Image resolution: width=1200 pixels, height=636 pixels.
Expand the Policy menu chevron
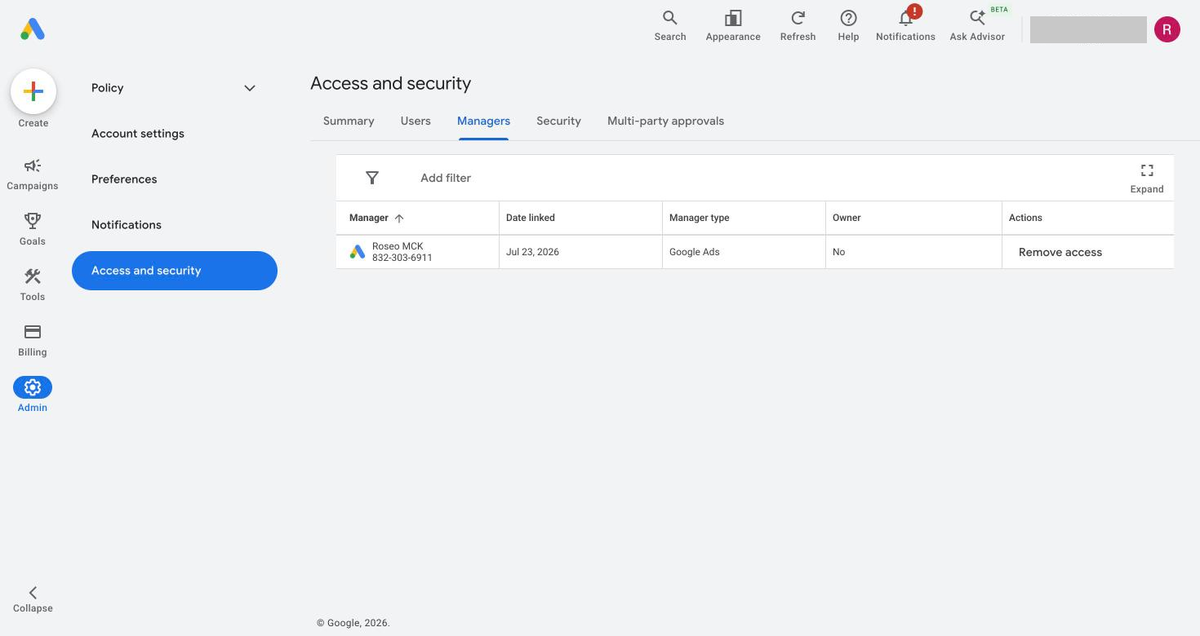(250, 88)
